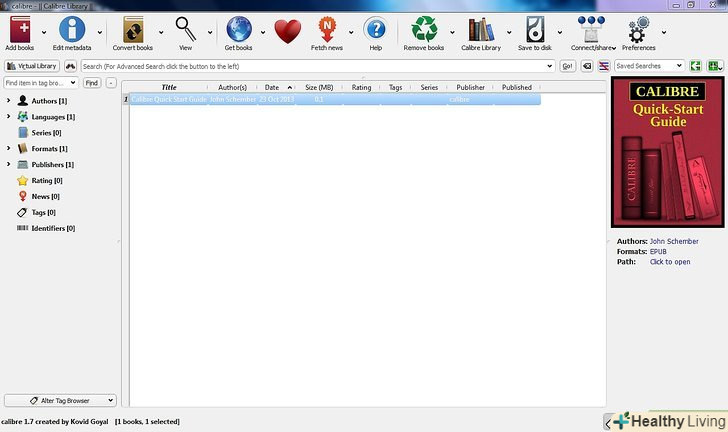This screenshot has height=432, width=728.
Task: Click the Find item in tag browser field
Action: (x=41, y=83)
